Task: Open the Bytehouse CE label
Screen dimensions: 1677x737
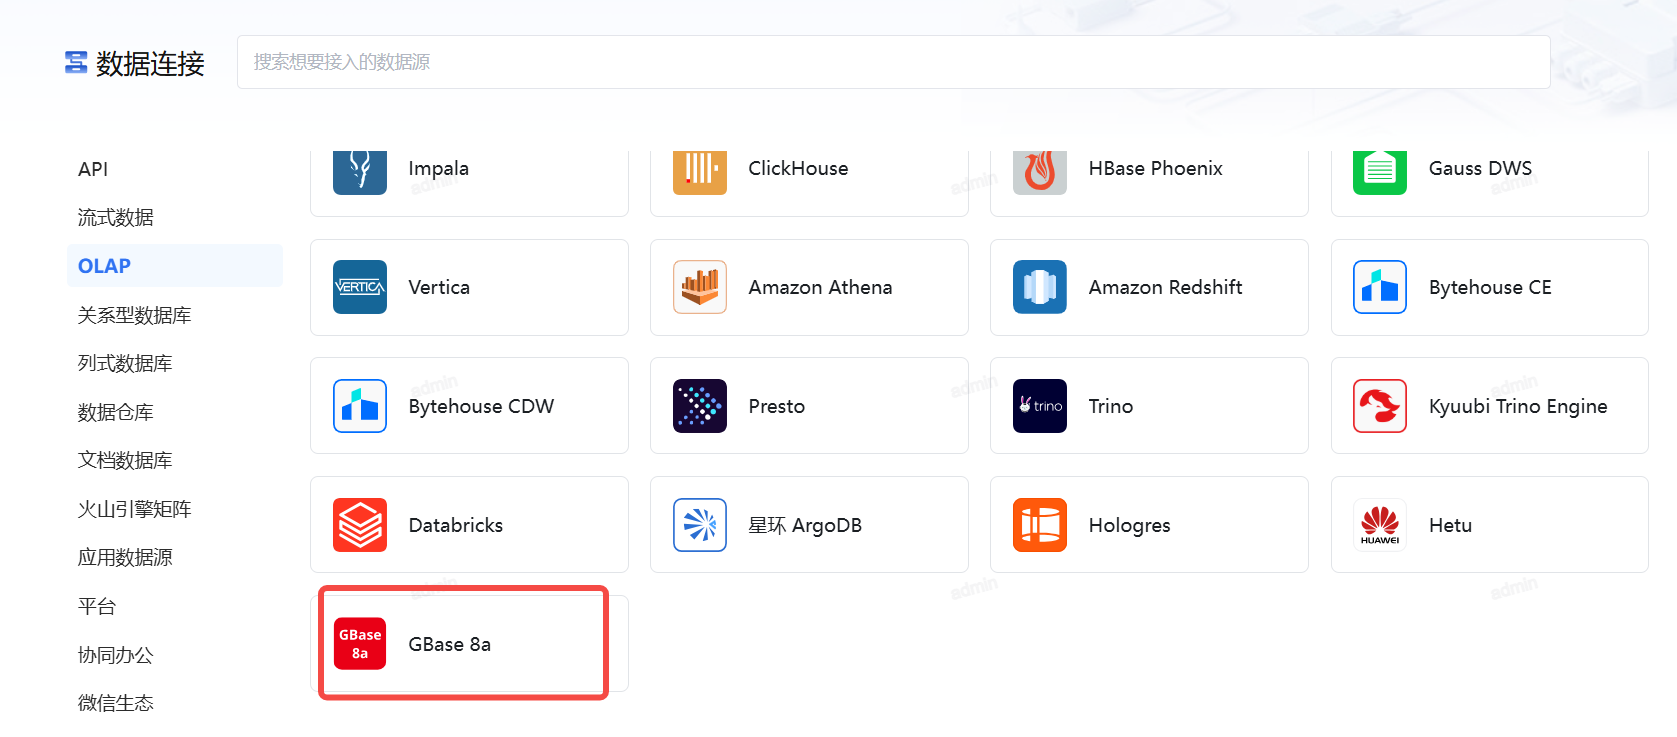Action: click(1490, 287)
